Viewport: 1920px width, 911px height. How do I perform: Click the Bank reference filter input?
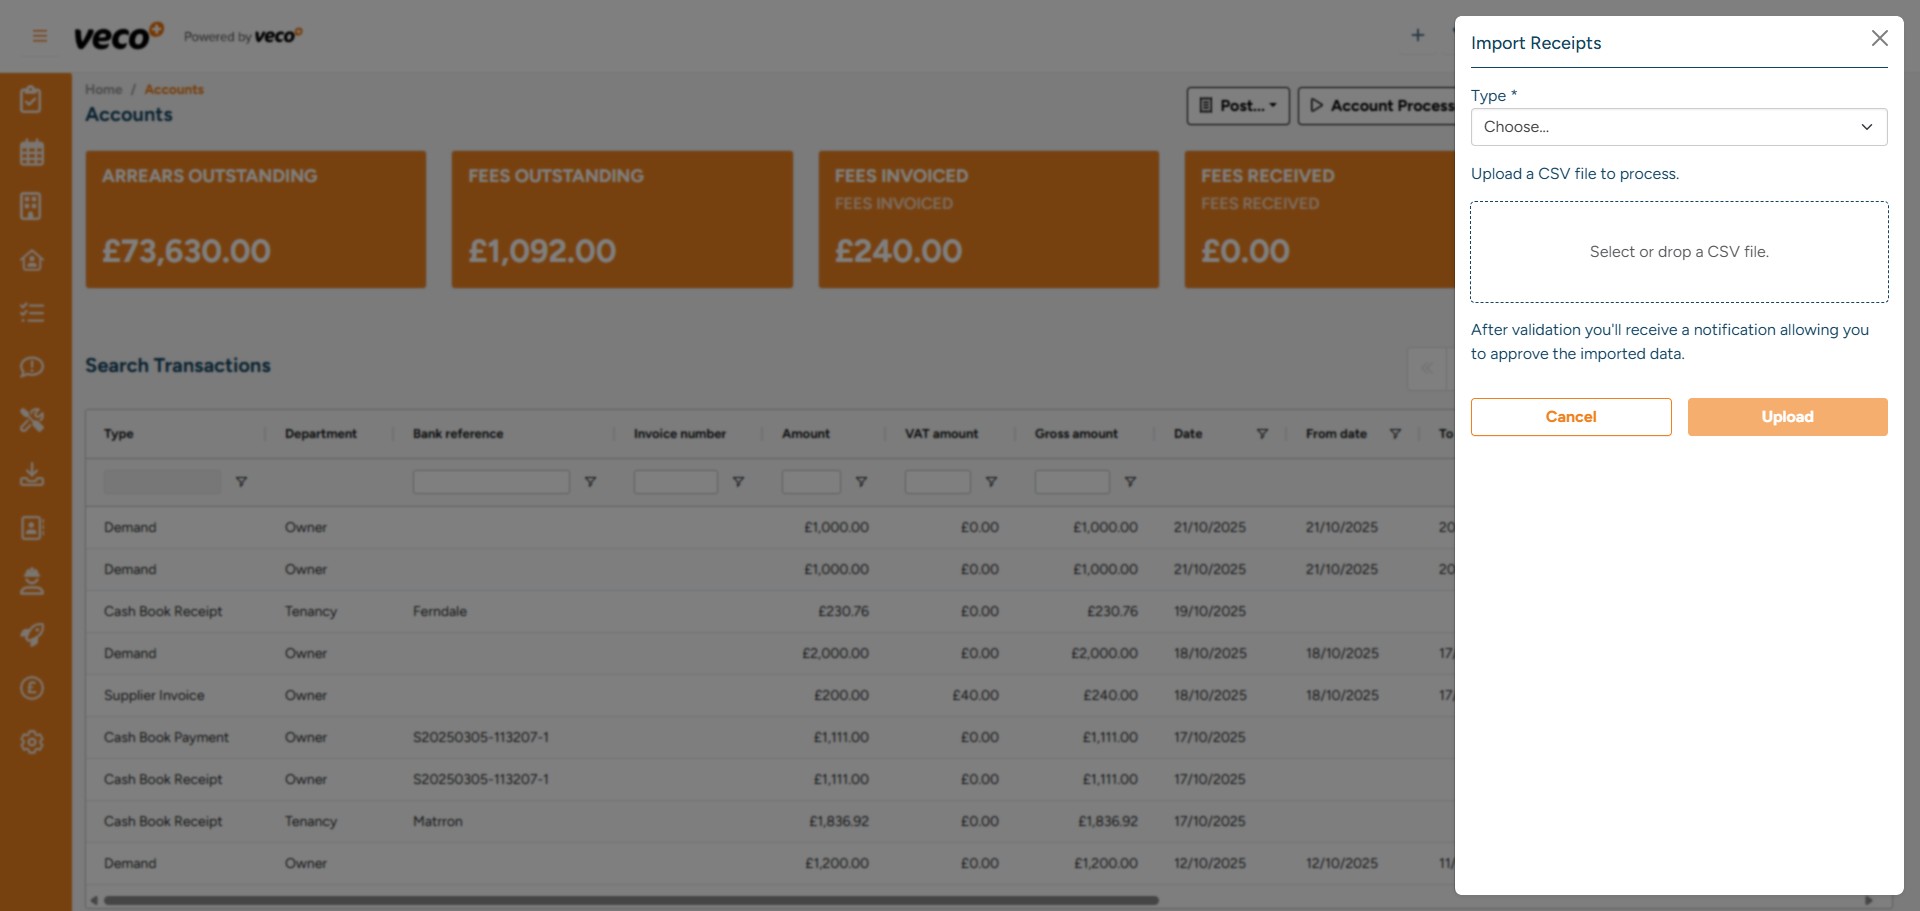(491, 482)
